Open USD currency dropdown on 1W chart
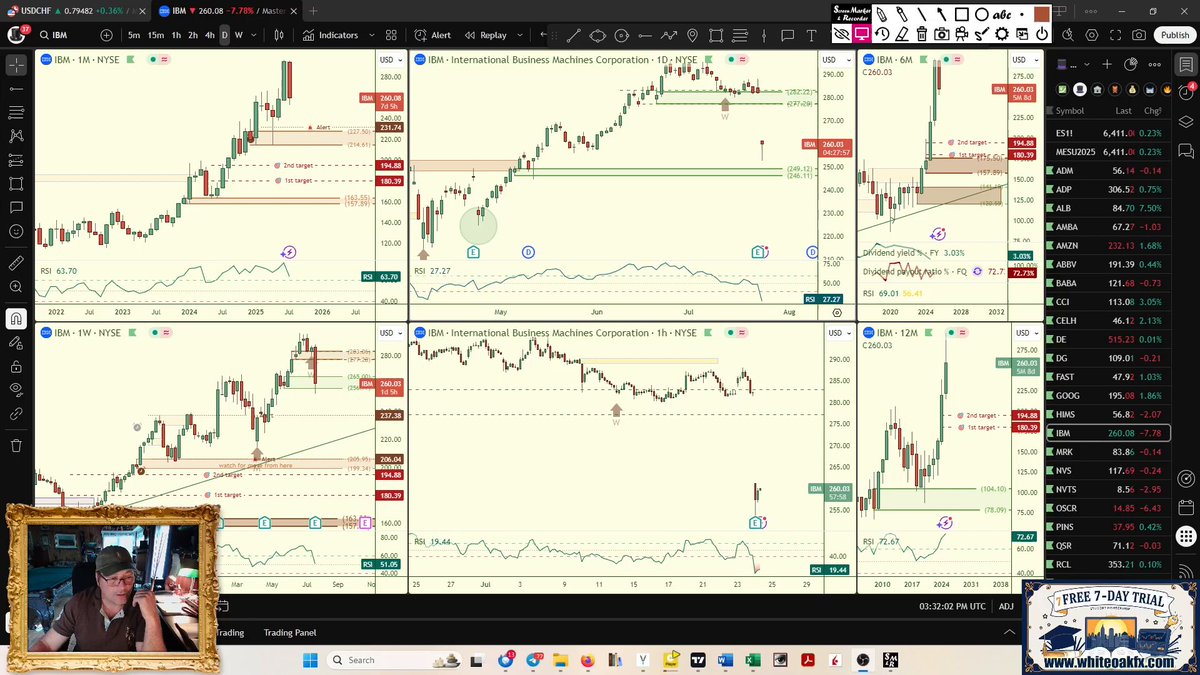1200x675 pixels. click(x=389, y=333)
